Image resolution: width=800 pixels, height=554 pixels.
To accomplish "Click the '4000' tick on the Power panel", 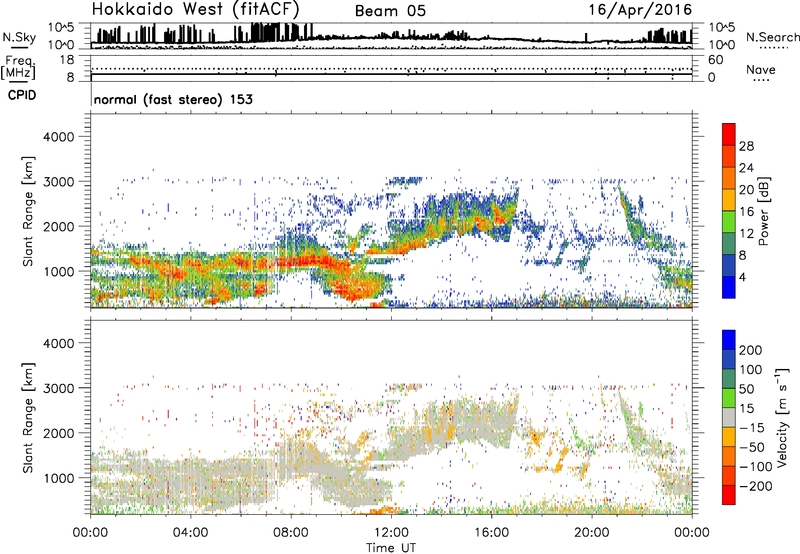I will point(58,137).
